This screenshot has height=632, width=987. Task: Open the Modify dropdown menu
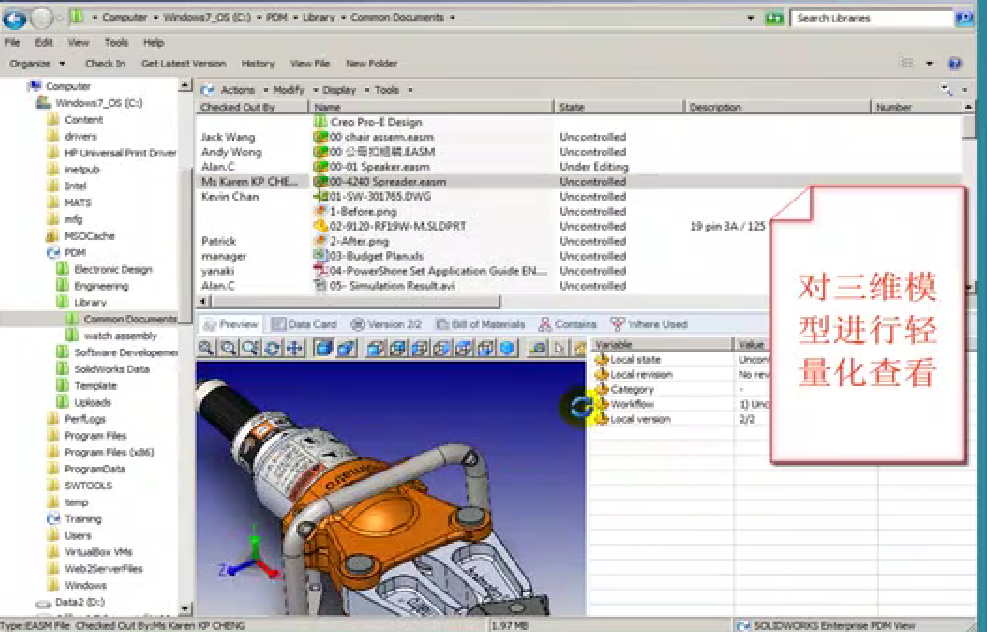[296, 90]
